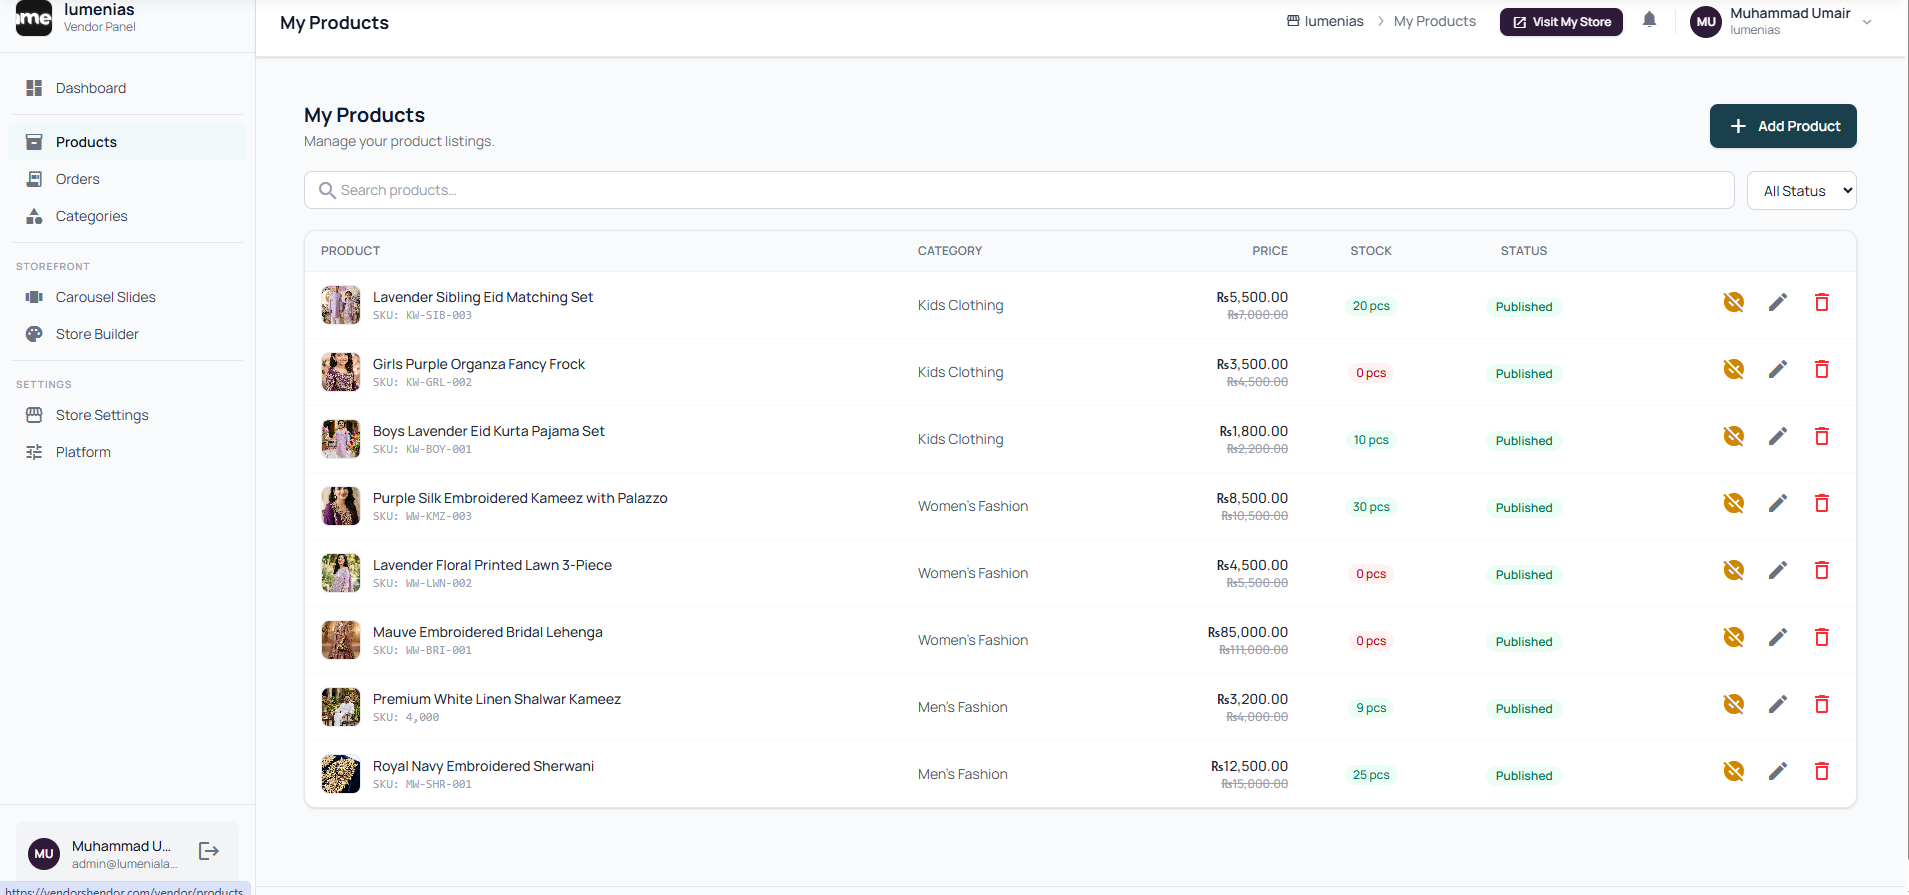This screenshot has width=1909, height=895.
Task: Toggle visibility of Mauve Embroidered Bridal Lehenga
Action: (1734, 637)
